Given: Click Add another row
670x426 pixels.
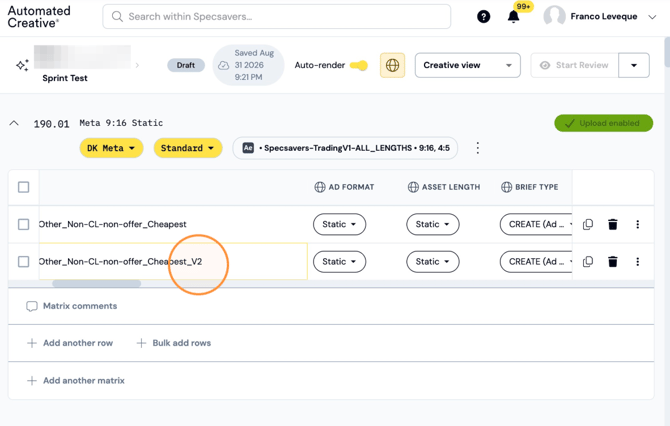Looking at the screenshot, I should tap(70, 343).
